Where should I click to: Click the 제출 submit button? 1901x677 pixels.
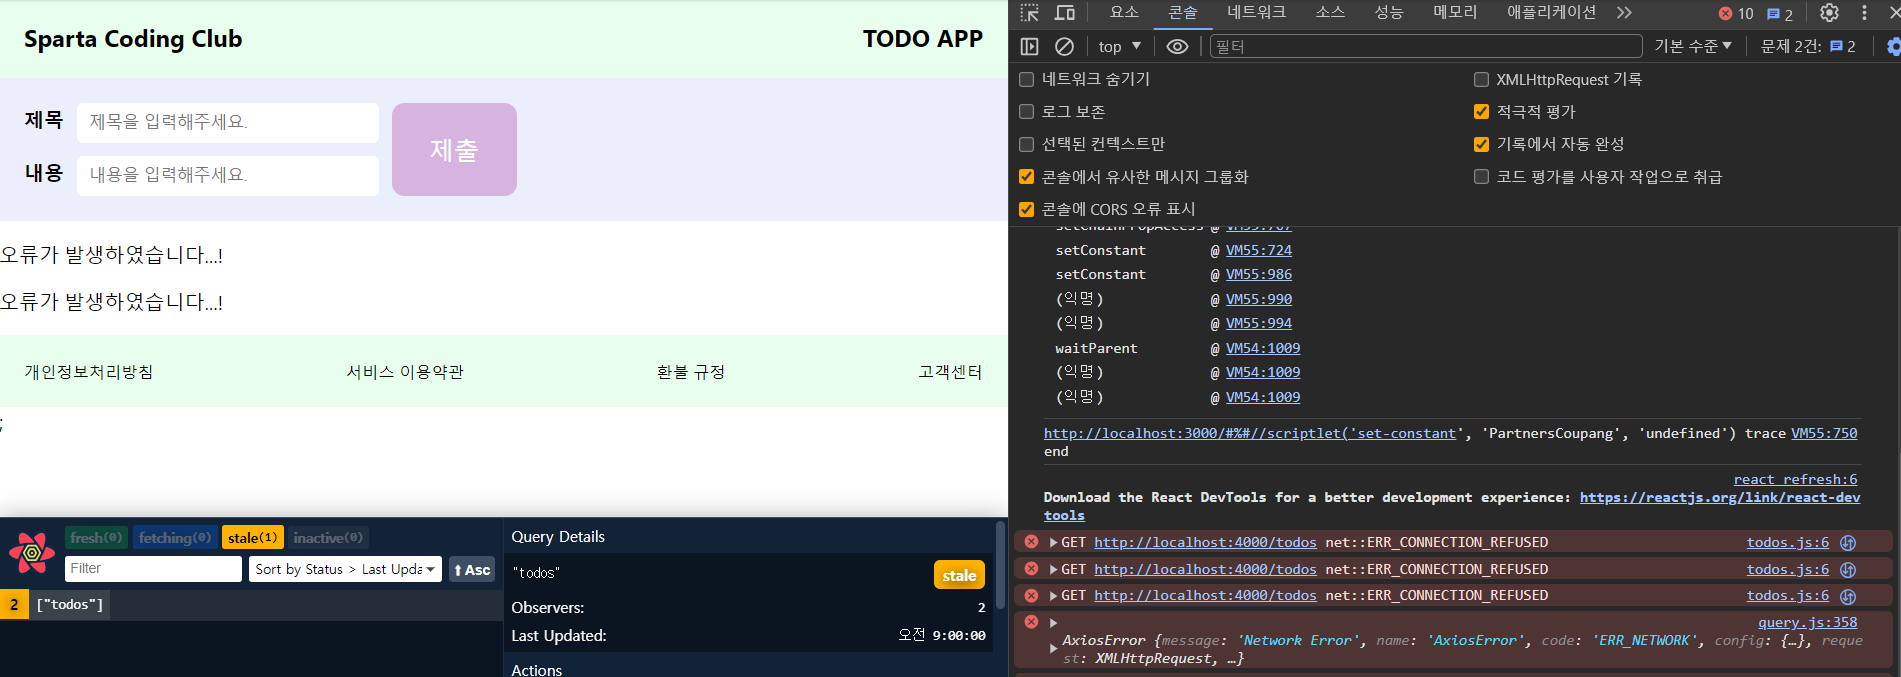pos(454,149)
